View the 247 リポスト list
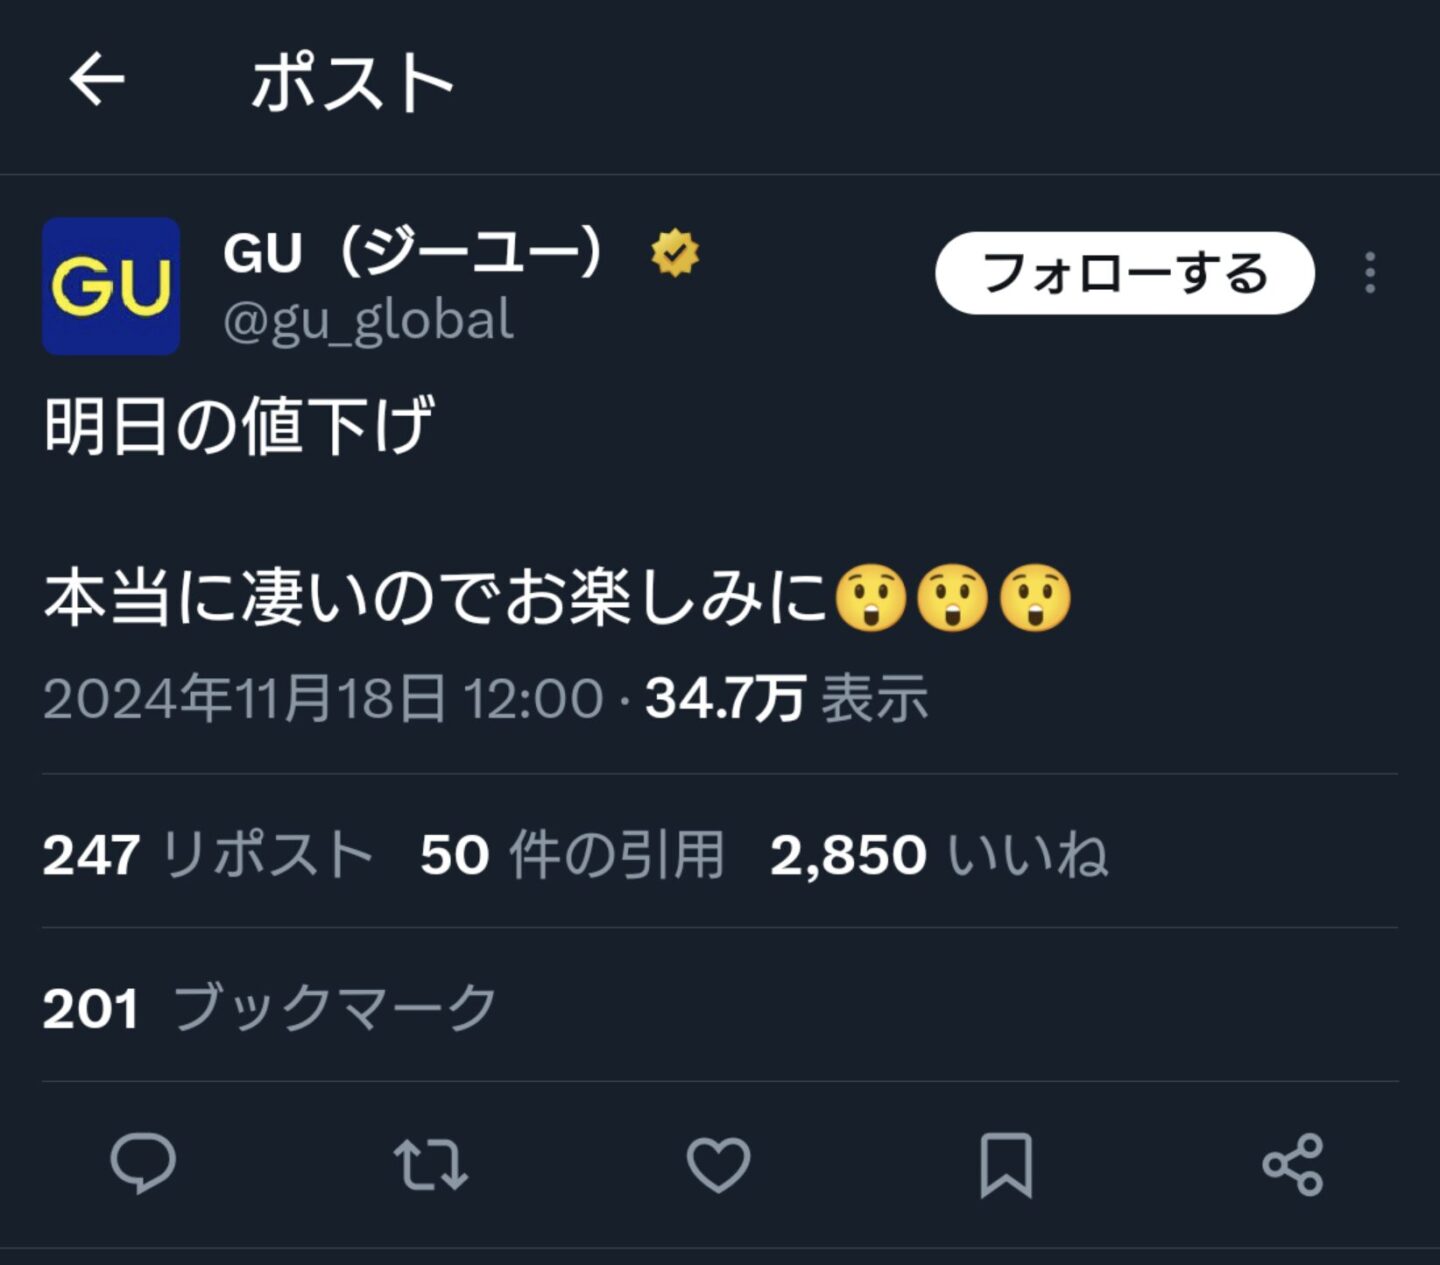The image size is (1440, 1265). (x=208, y=855)
